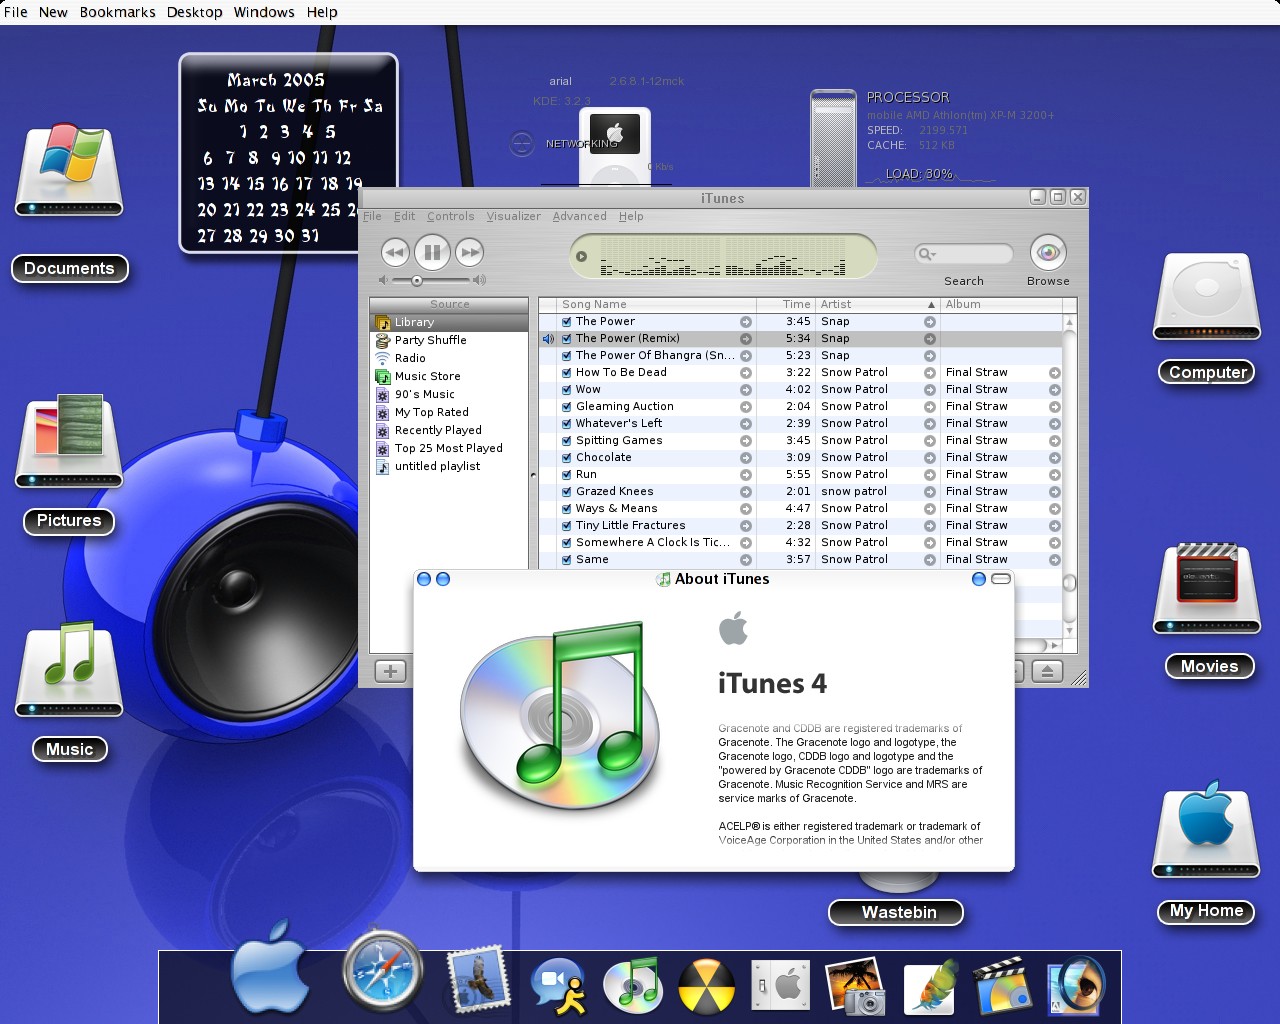This screenshot has height=1024, width=1280.
Task: Click the Snow Patrol arrow on Chocolate row
Action: (x=930, y=458)
